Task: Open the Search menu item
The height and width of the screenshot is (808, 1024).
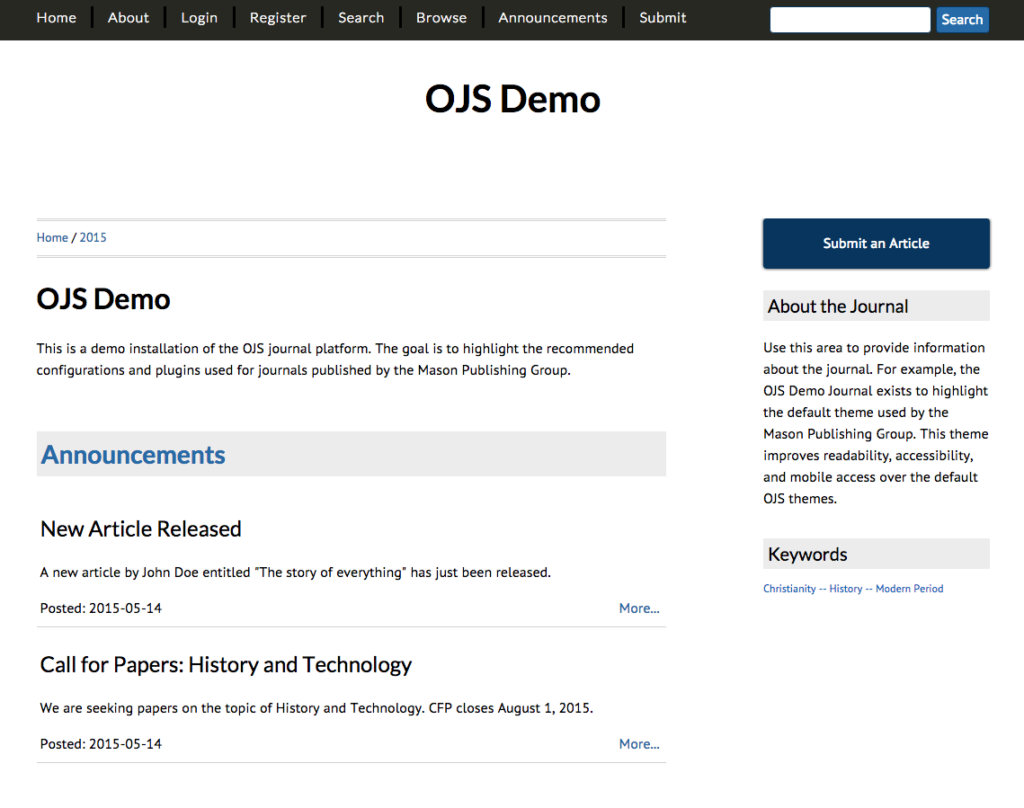Action: (360, 17)
